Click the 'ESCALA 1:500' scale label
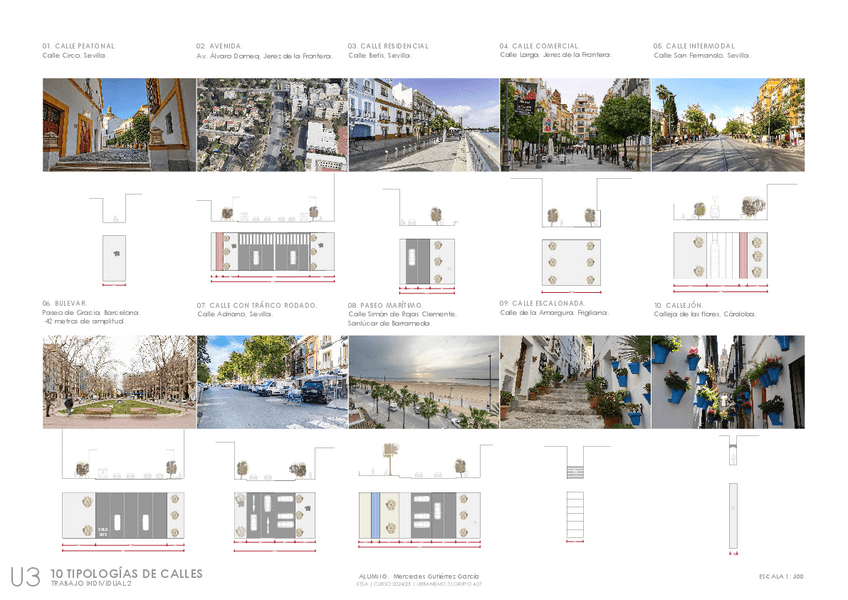Screen dimensions: 848x600 pyautogui.click(x=781, y=577)
